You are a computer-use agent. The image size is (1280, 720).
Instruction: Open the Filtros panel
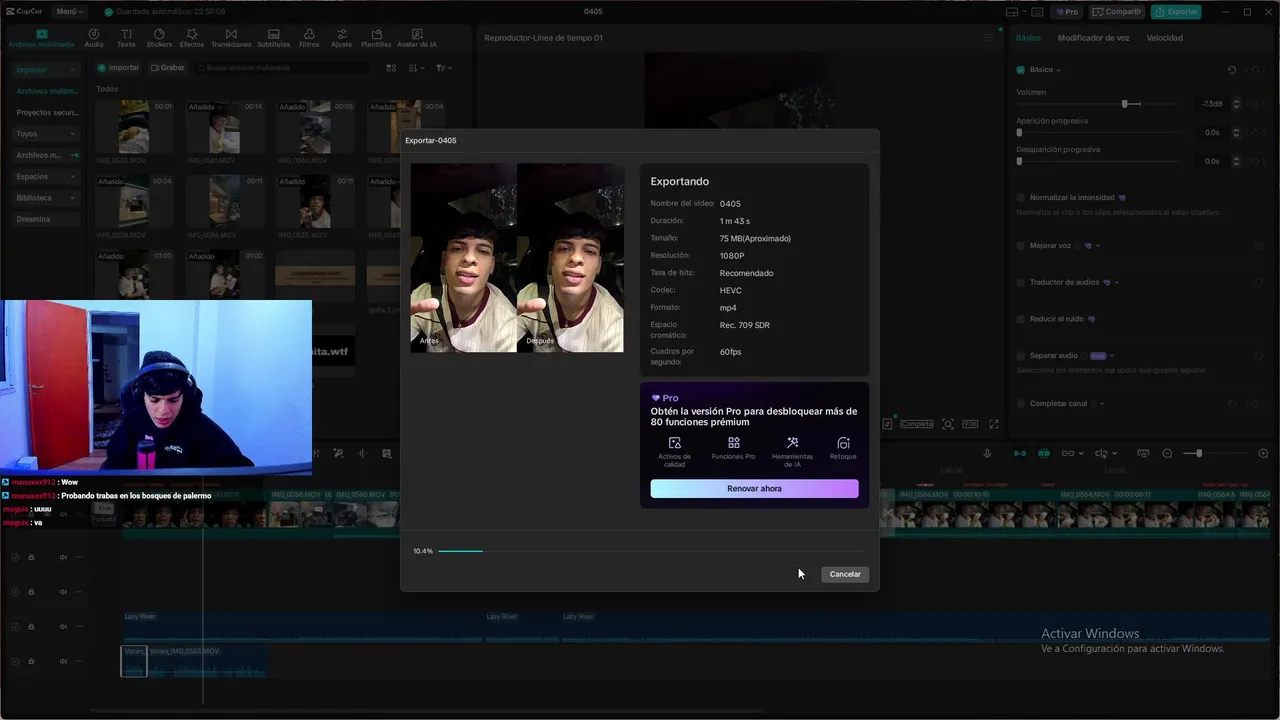[x=309, y=38]
